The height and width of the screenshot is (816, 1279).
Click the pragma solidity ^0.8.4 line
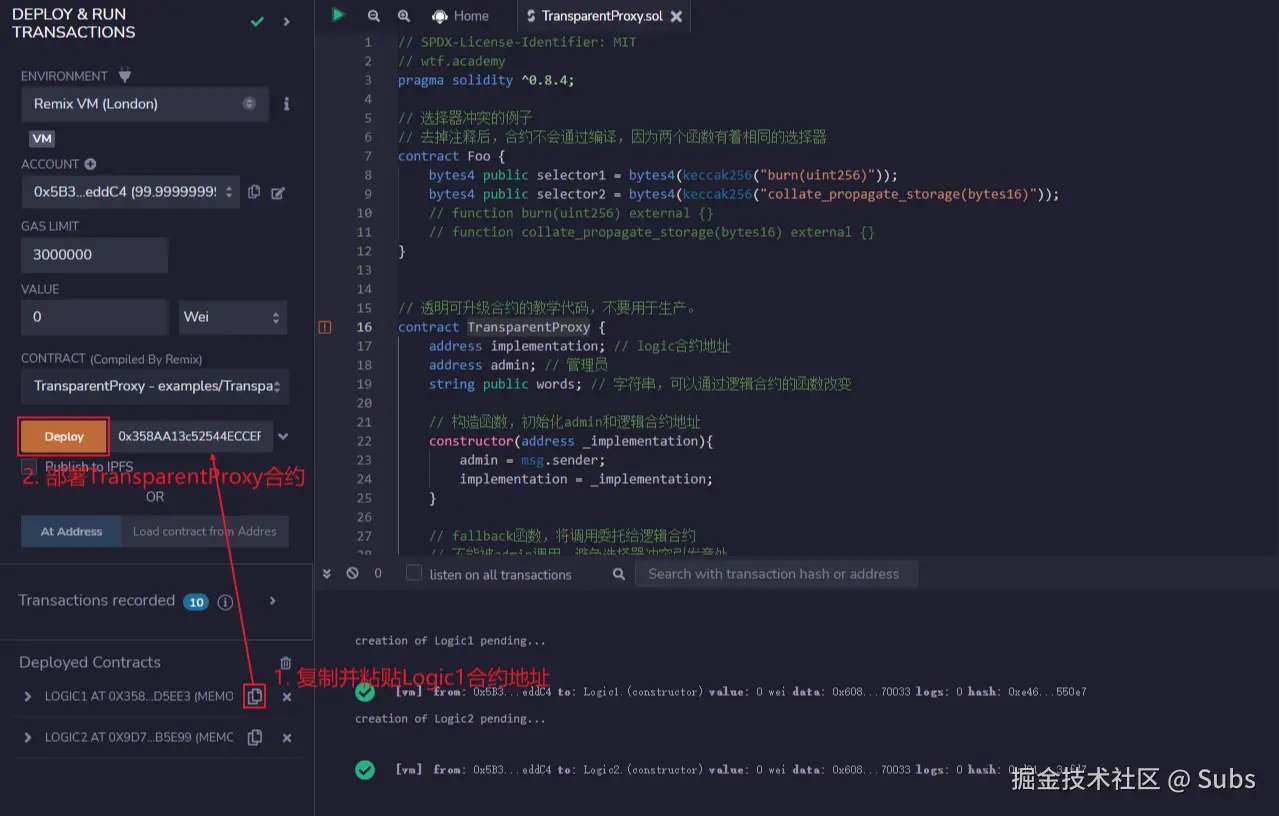pos(486,80)
